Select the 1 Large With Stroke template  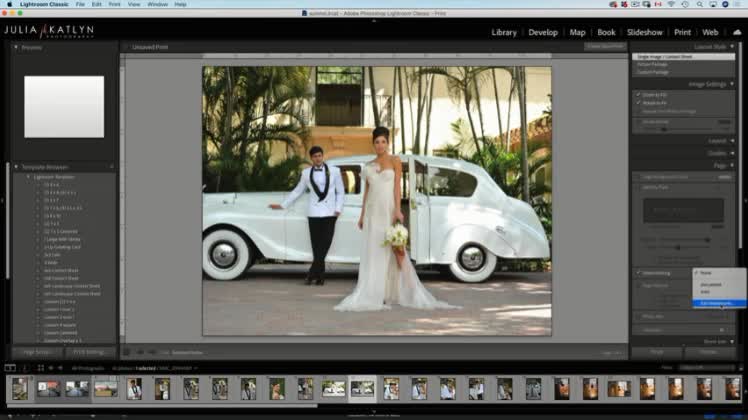[x=62, y=239]
